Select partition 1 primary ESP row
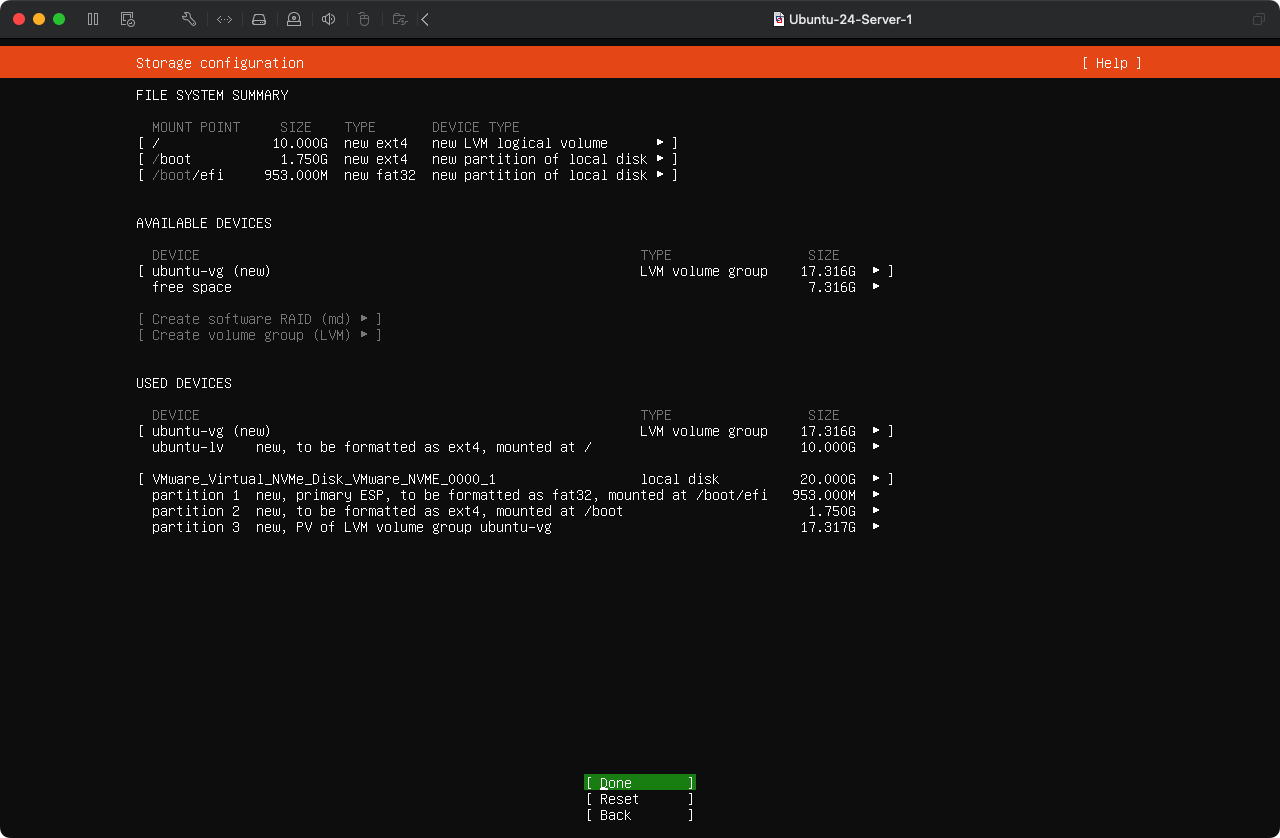1280x838 pixels. tap(516, 495)
